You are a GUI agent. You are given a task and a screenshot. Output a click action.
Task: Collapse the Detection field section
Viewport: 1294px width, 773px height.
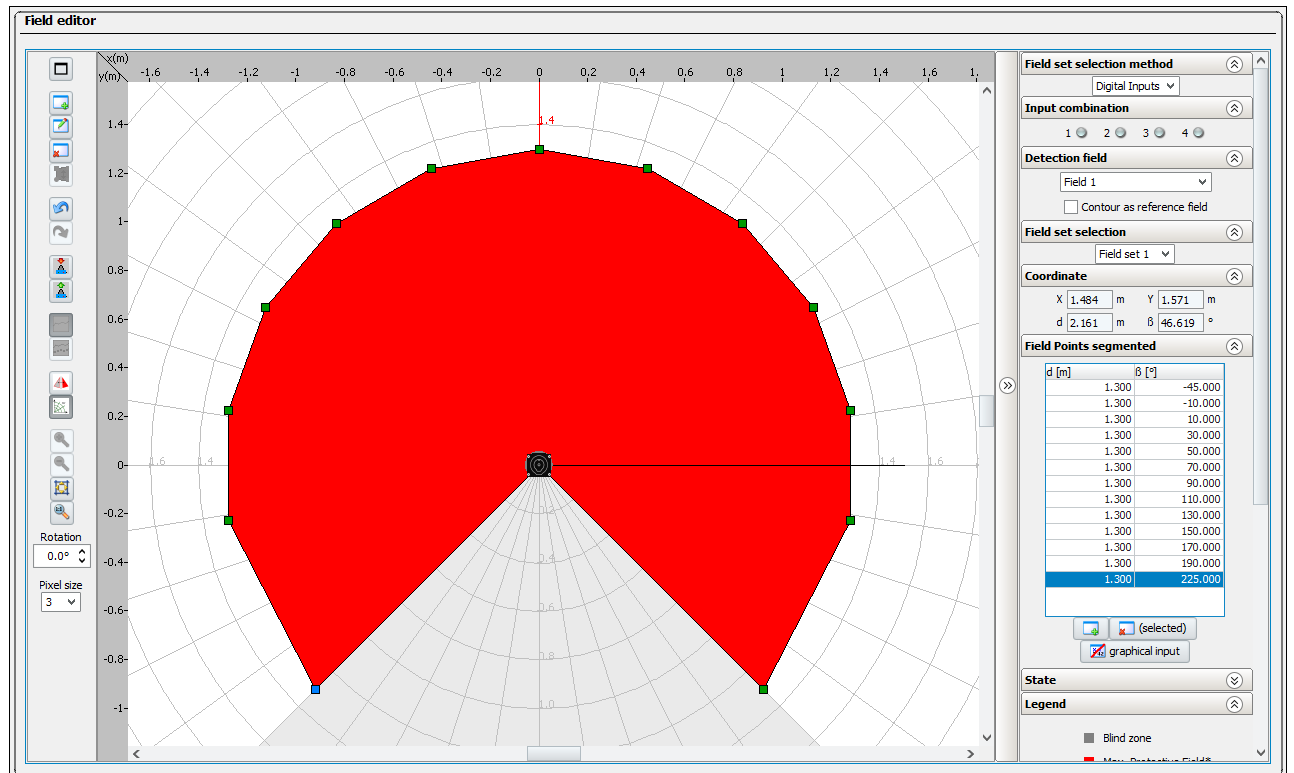(x=1235, y=158)
